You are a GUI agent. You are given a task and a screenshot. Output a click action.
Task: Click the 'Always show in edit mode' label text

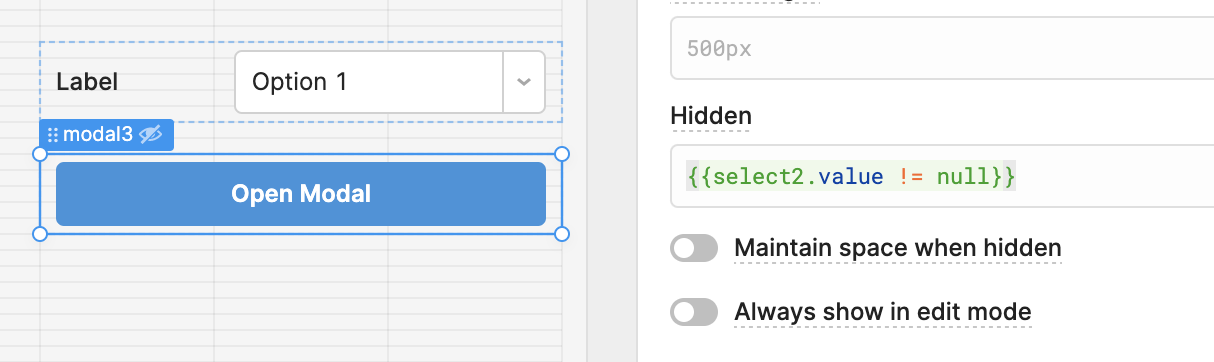pos(883,312)
